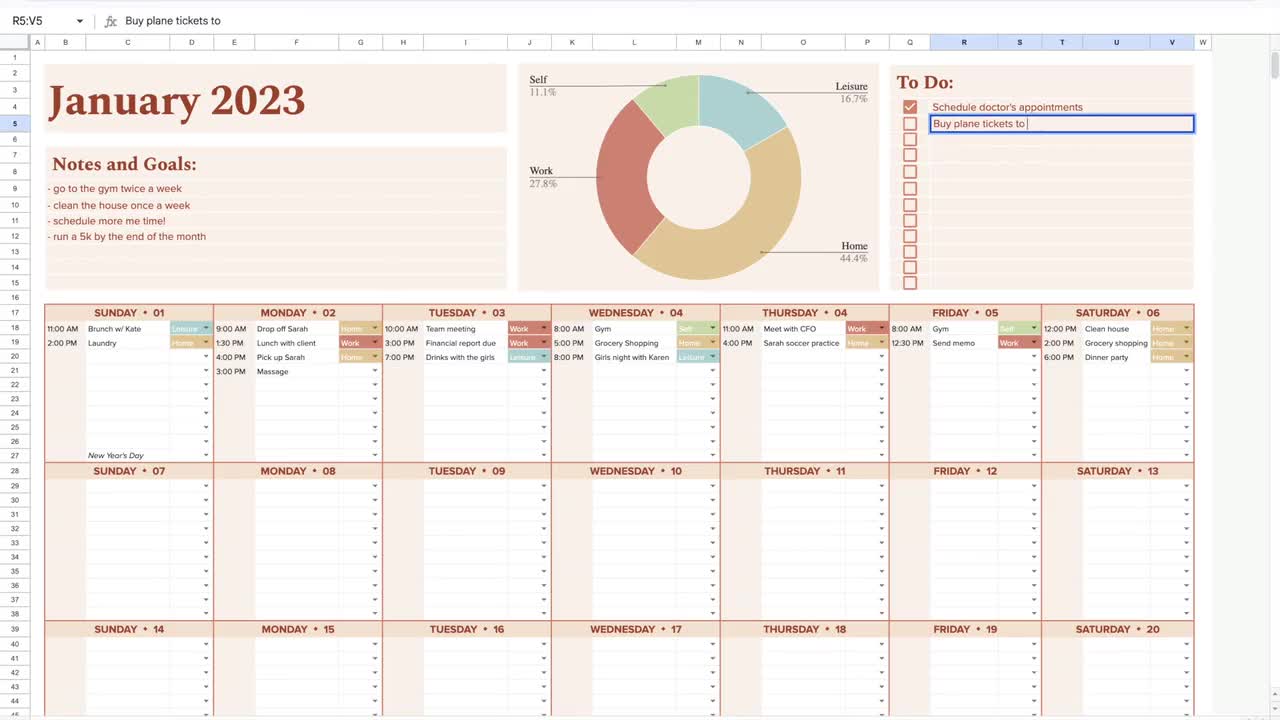Click '- clean the house once a week'
The image size is (1280, 720).
pyautogui.click(x=119, y=205)
